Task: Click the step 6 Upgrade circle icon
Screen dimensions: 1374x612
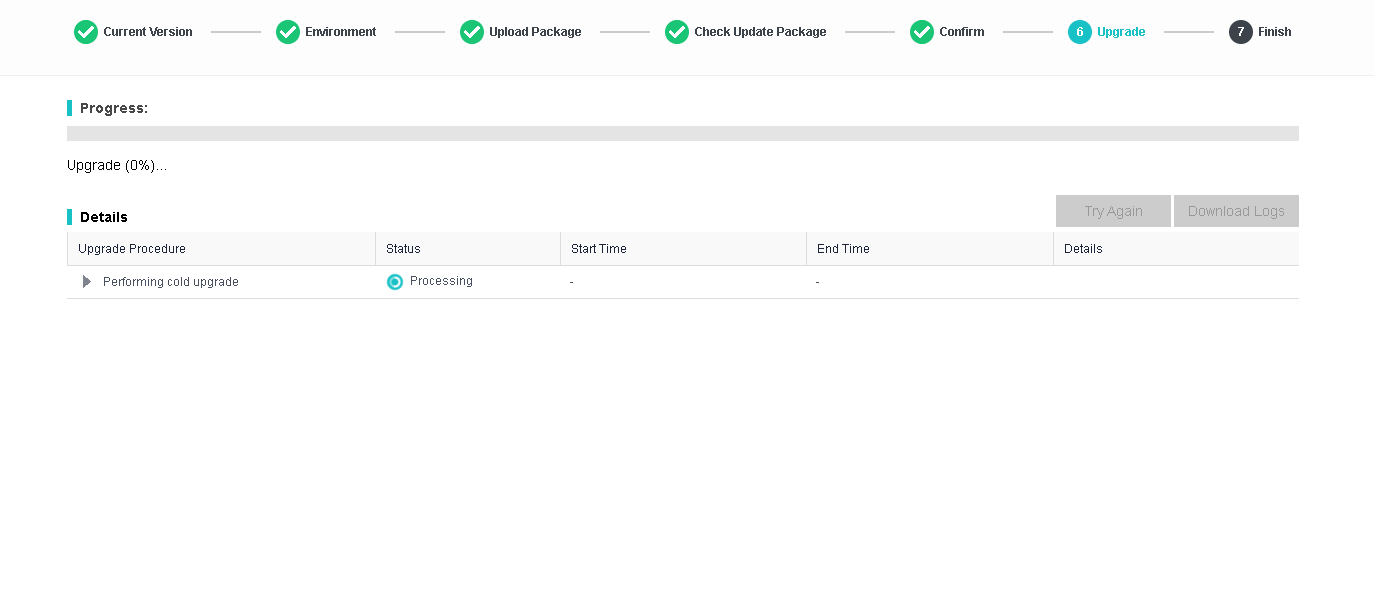Action: coord(1080,32)
